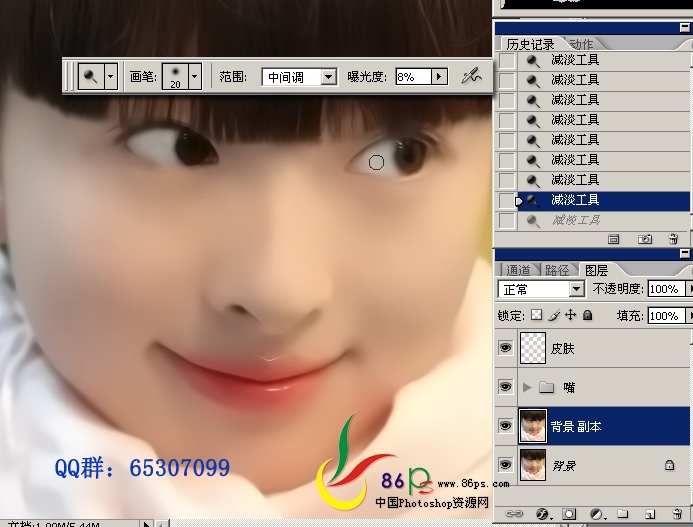Delete the current state with the history trash icon

click(673, 239)
